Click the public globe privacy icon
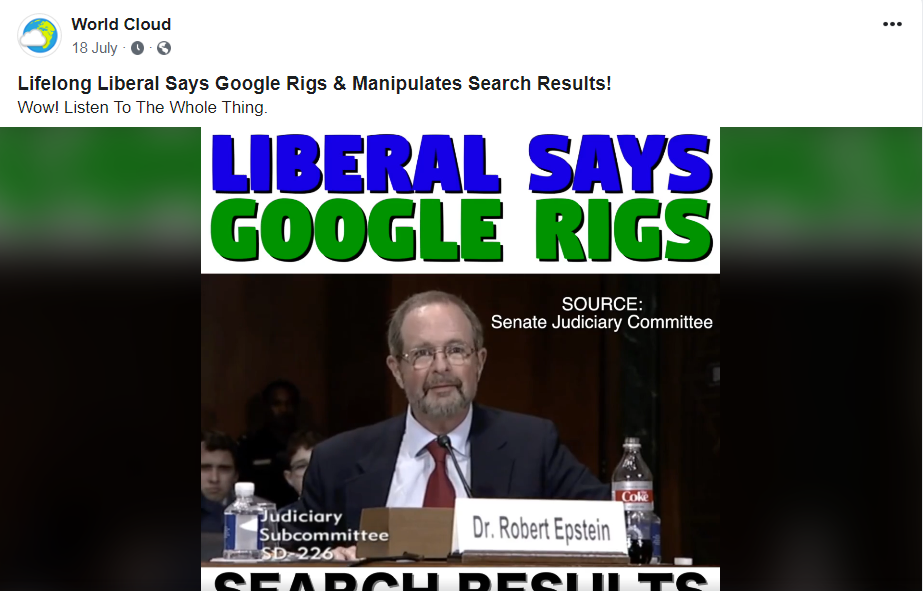923x591 pixels. tap(164, 48)
